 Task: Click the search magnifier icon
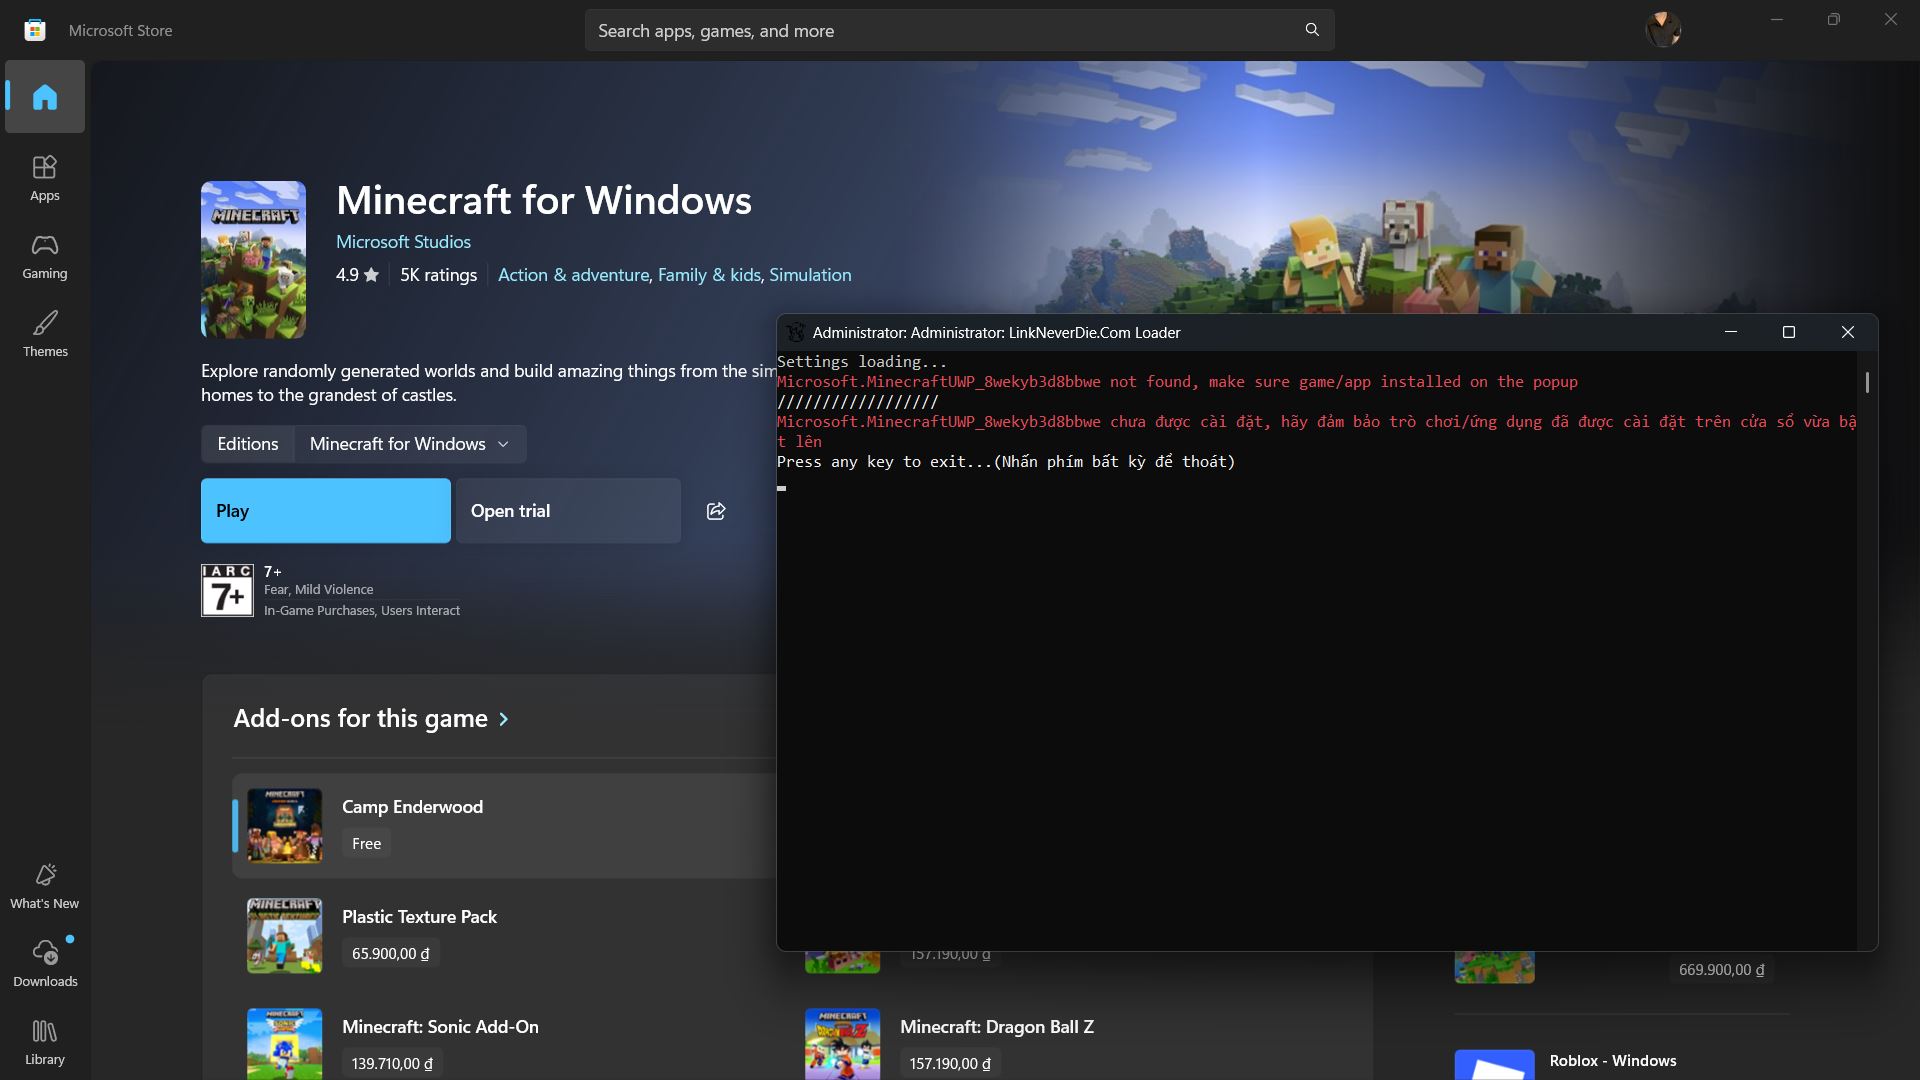click(x=1312, y=30)
